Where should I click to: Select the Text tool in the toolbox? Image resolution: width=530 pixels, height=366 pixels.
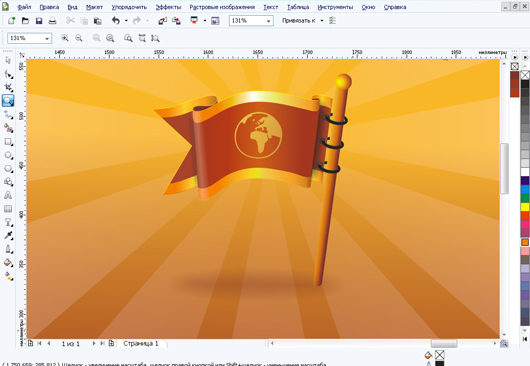coord(8,195)
